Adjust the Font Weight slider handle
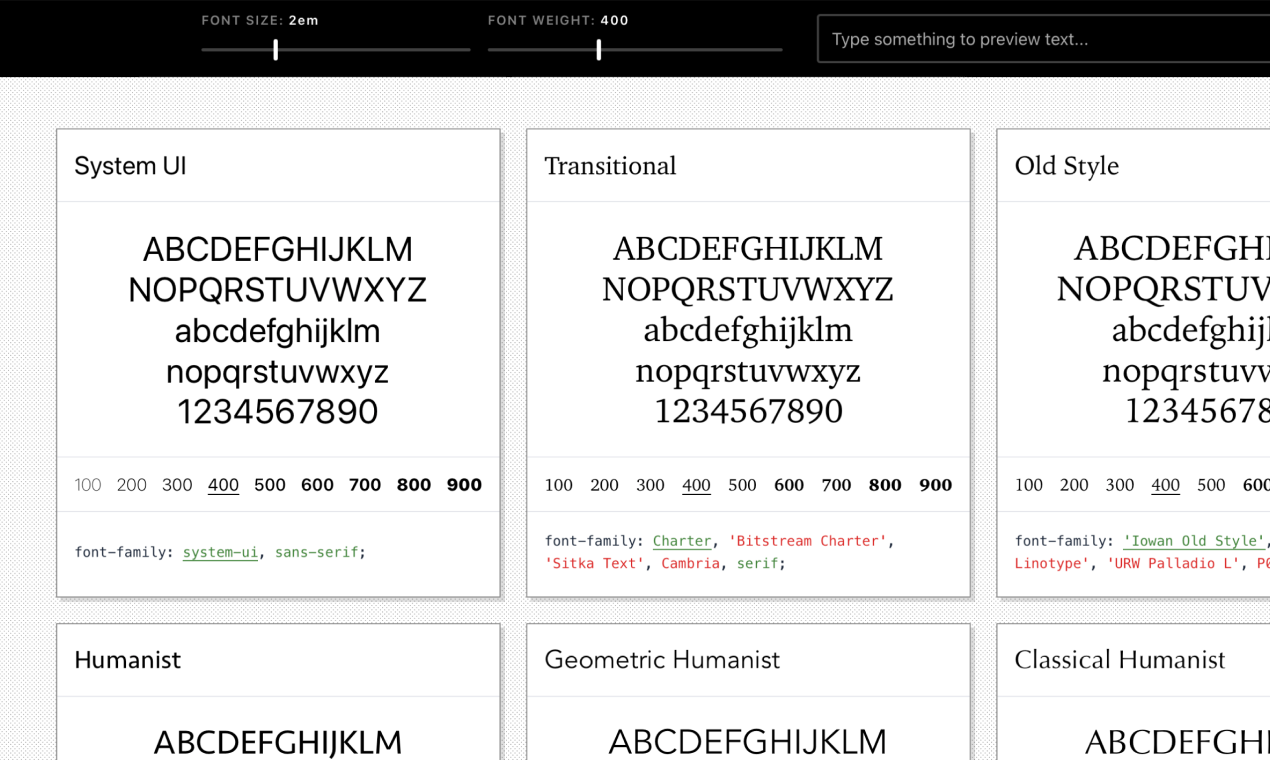 coord(599,49)
